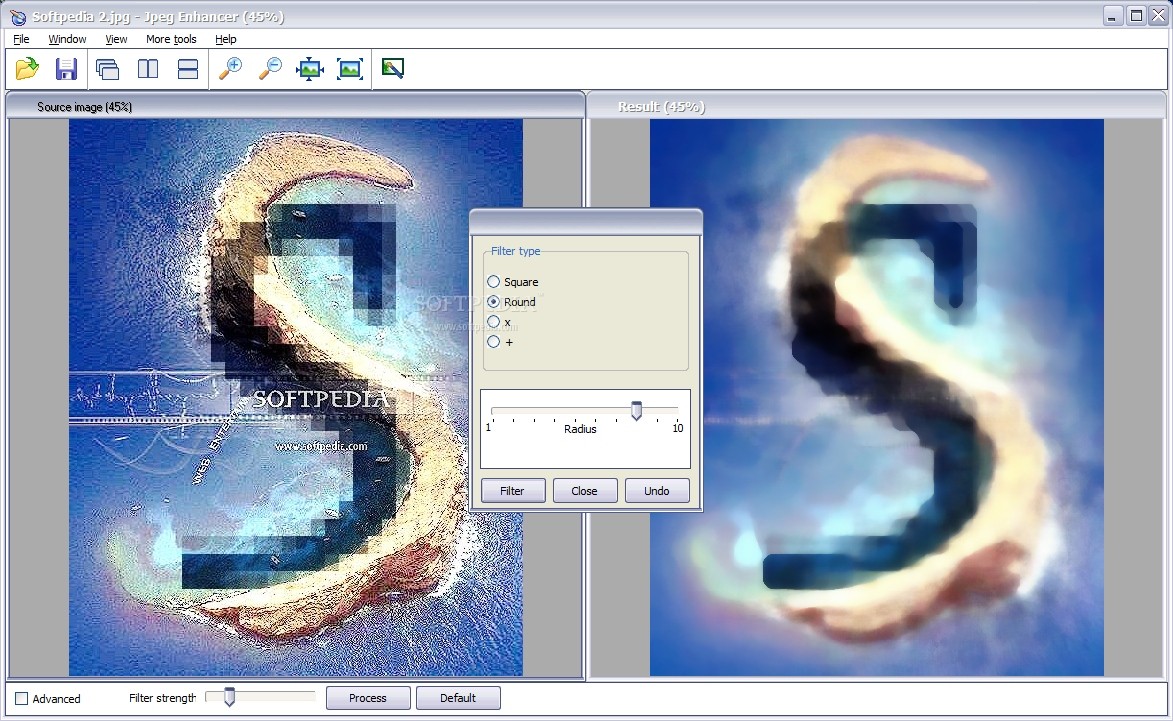Screen dimensions: 1173x721
Task: Select the Square filter type
Action: [494, 281]
